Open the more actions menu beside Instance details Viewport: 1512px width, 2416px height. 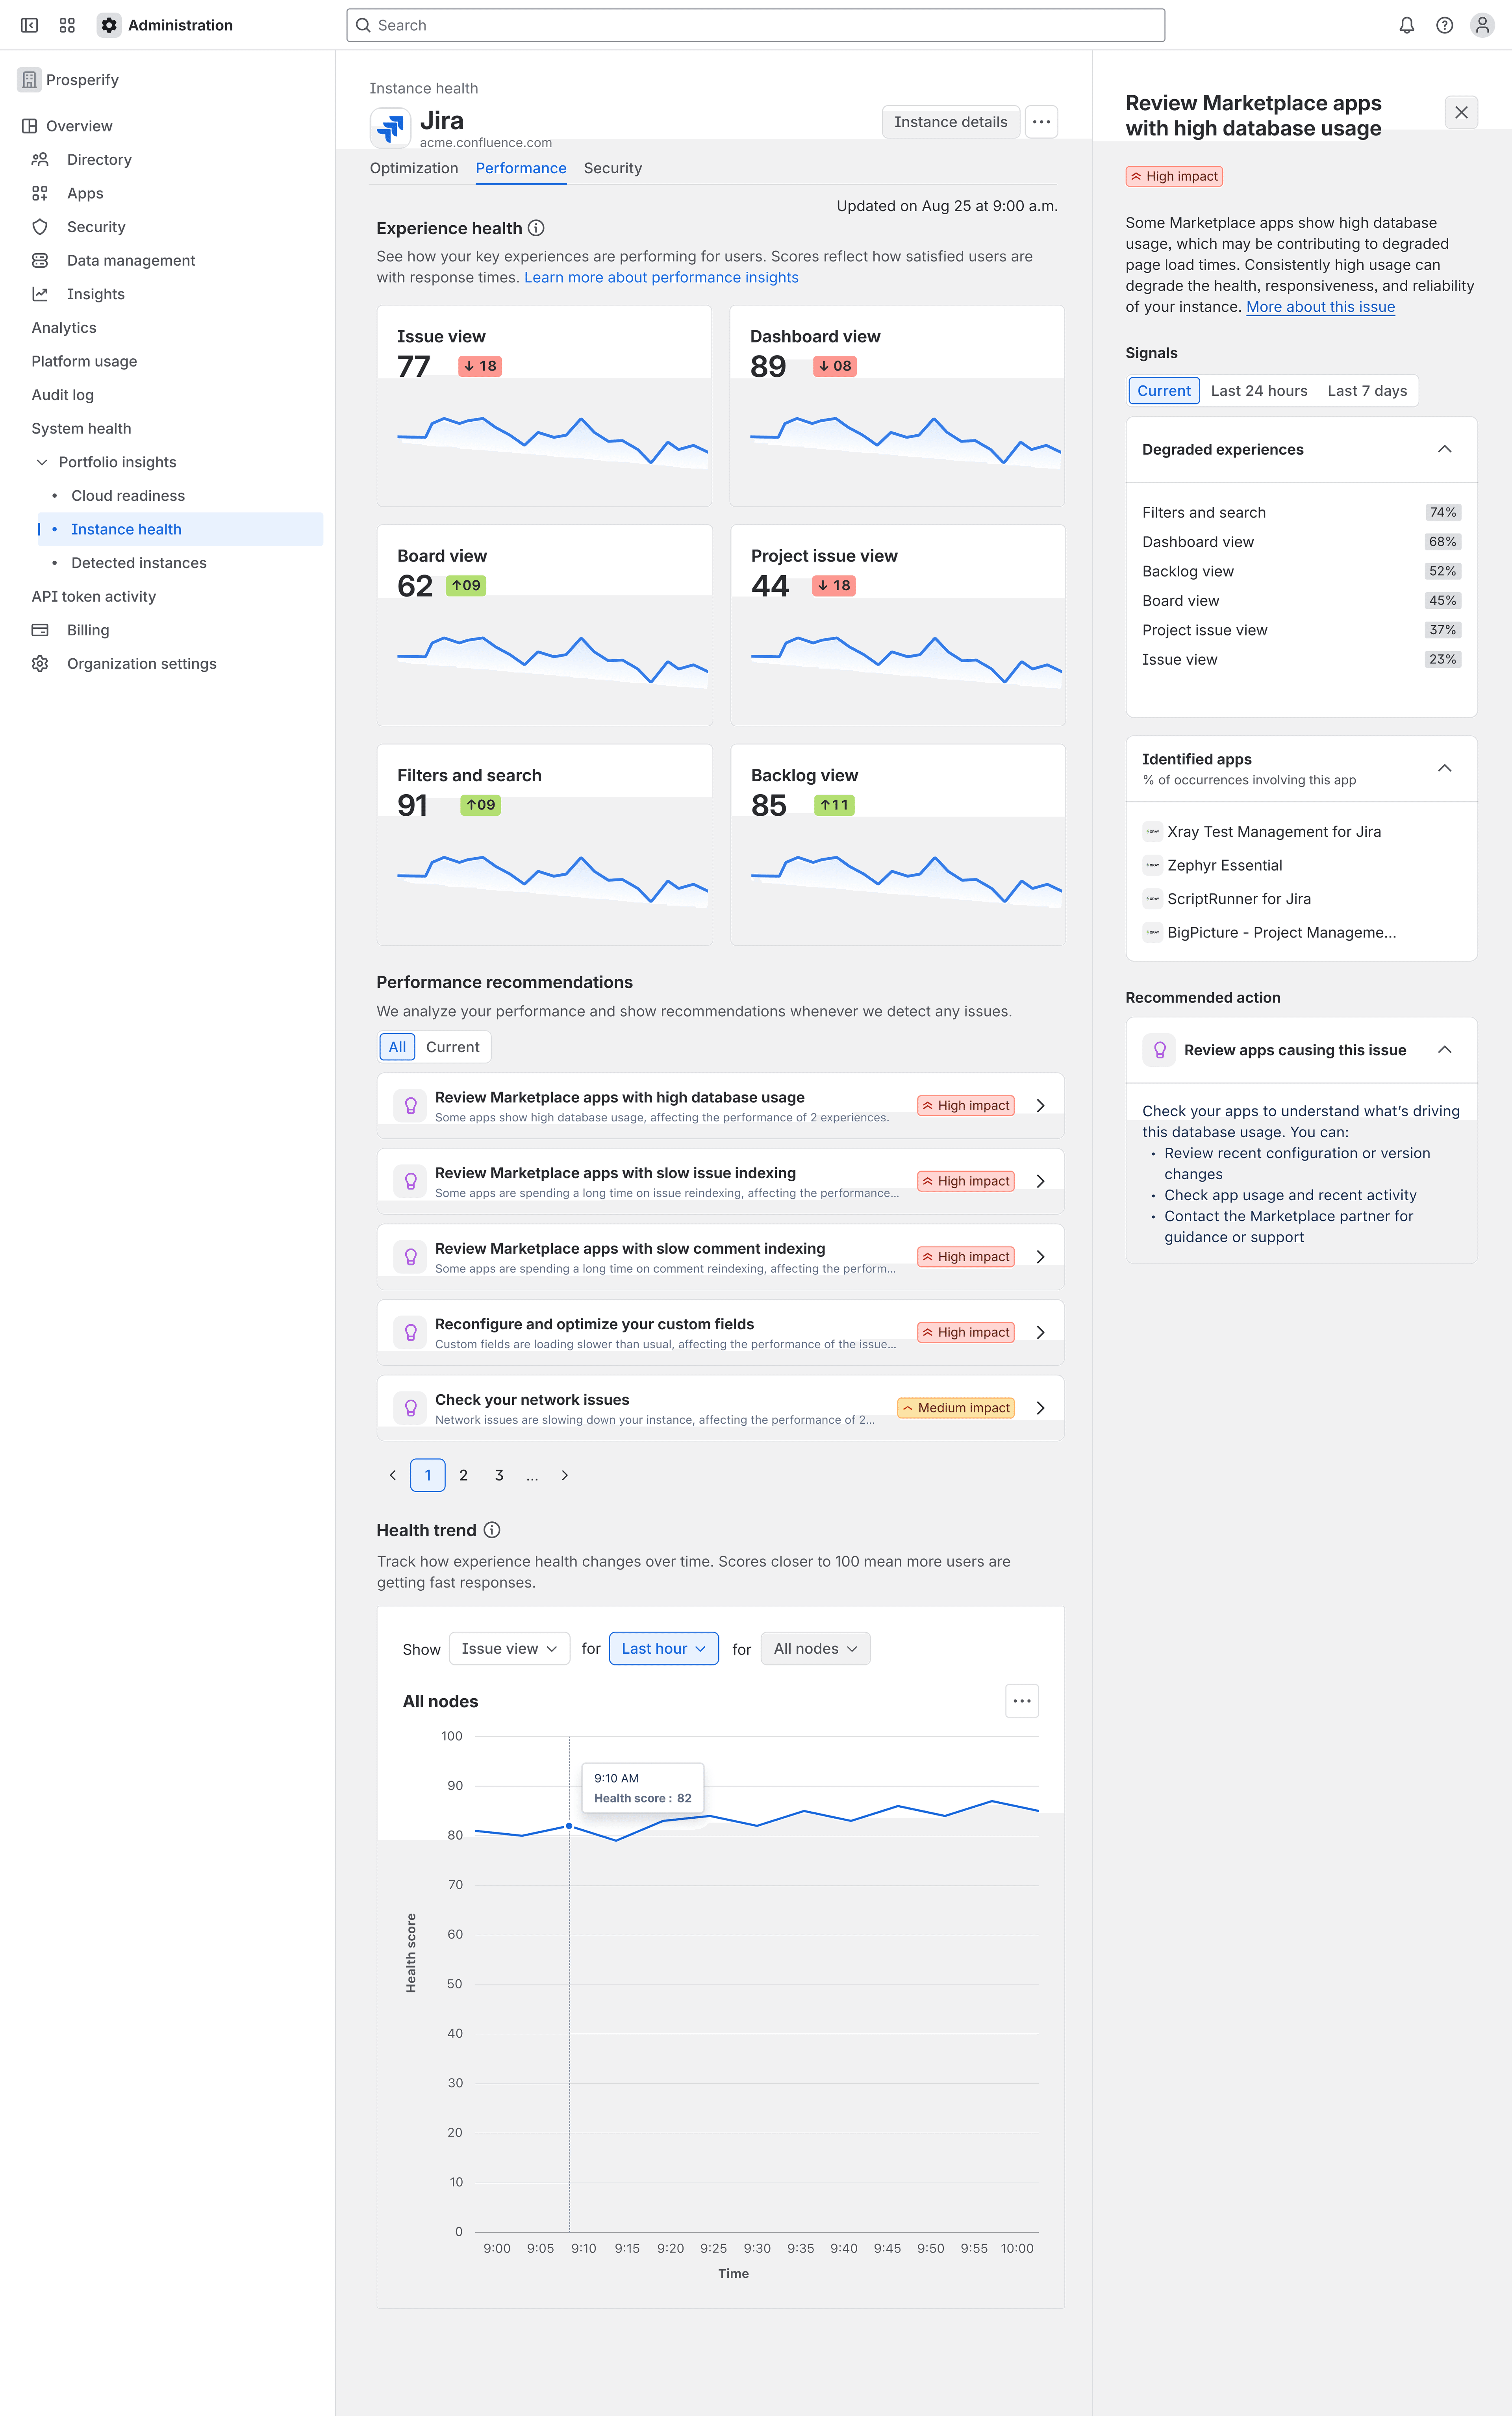point(1041,122)
